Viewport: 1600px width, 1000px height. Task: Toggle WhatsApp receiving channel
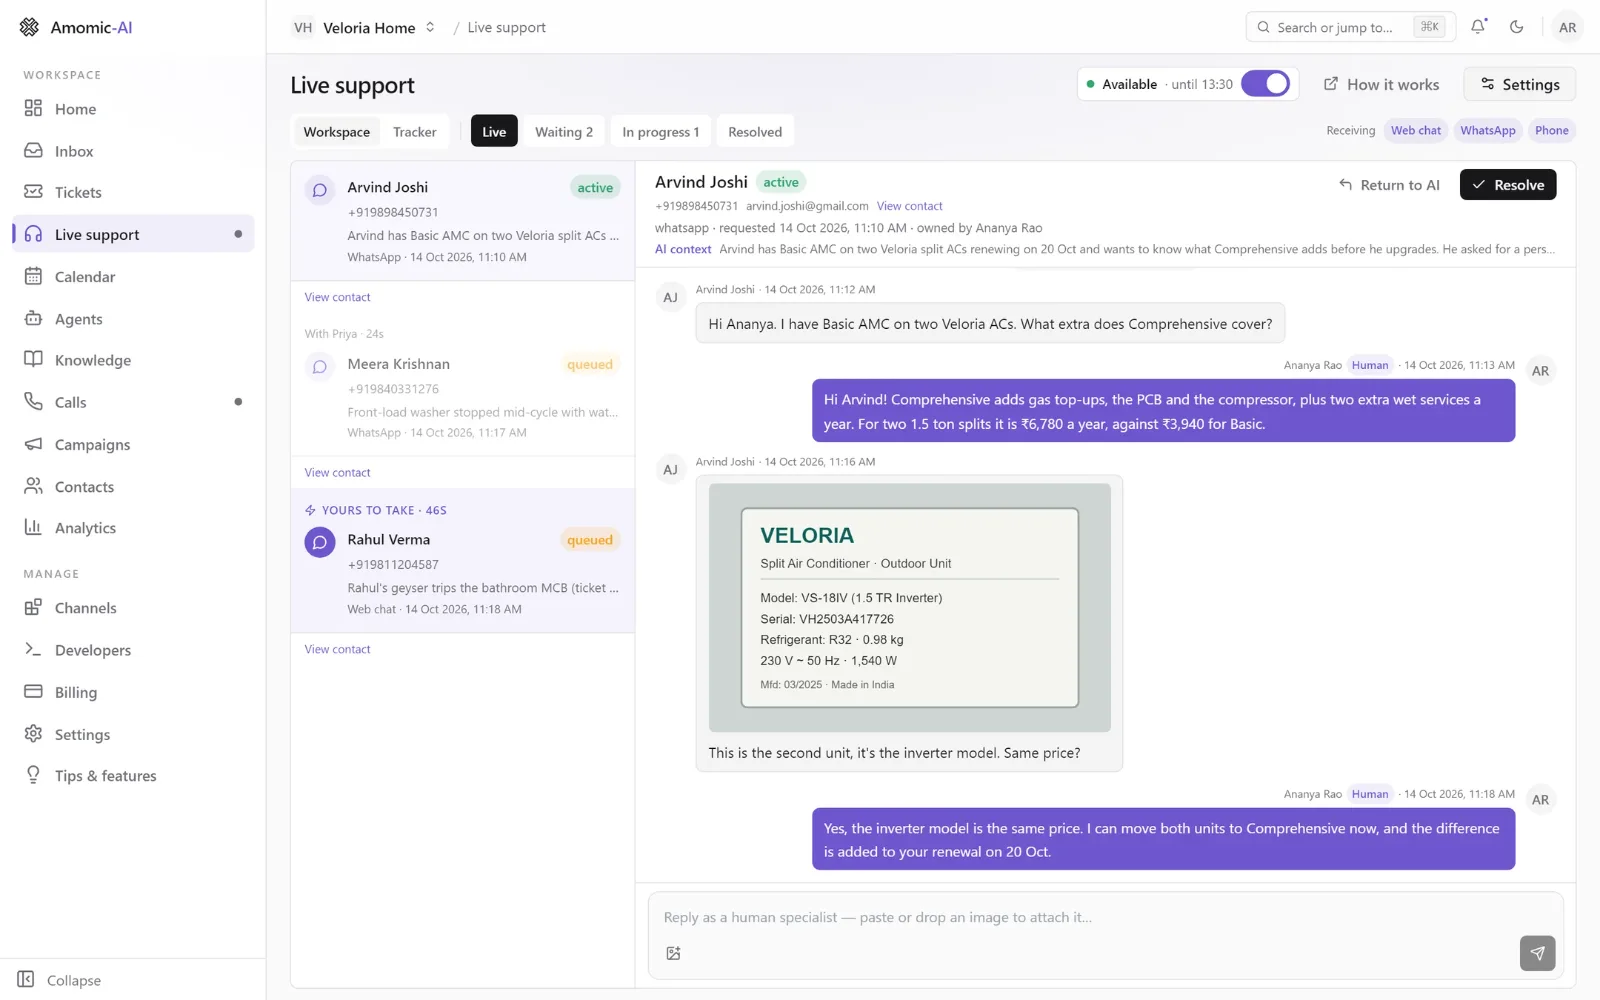click(1488, 131)
